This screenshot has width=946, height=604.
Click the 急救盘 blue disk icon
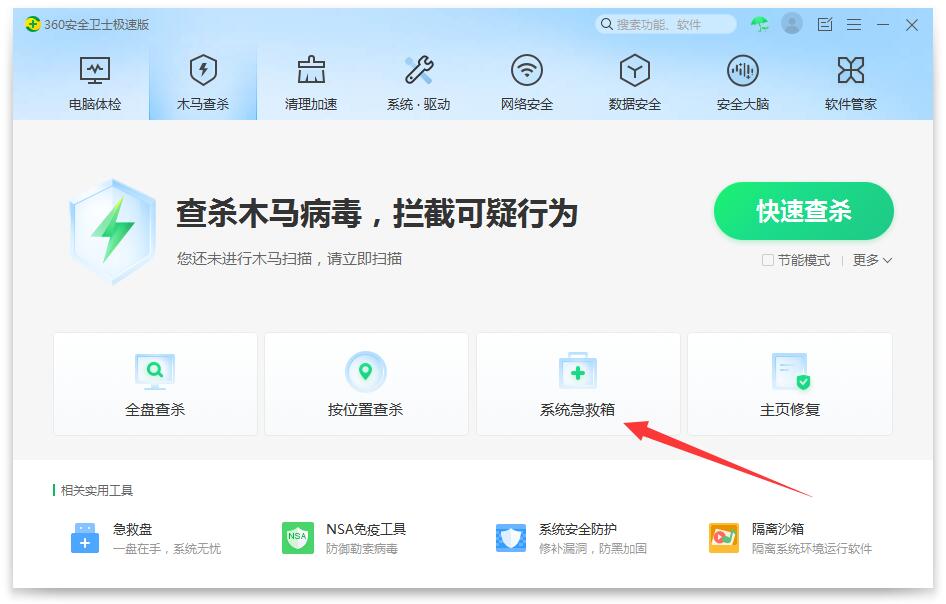pyautogui.click(x=85, y=538)
